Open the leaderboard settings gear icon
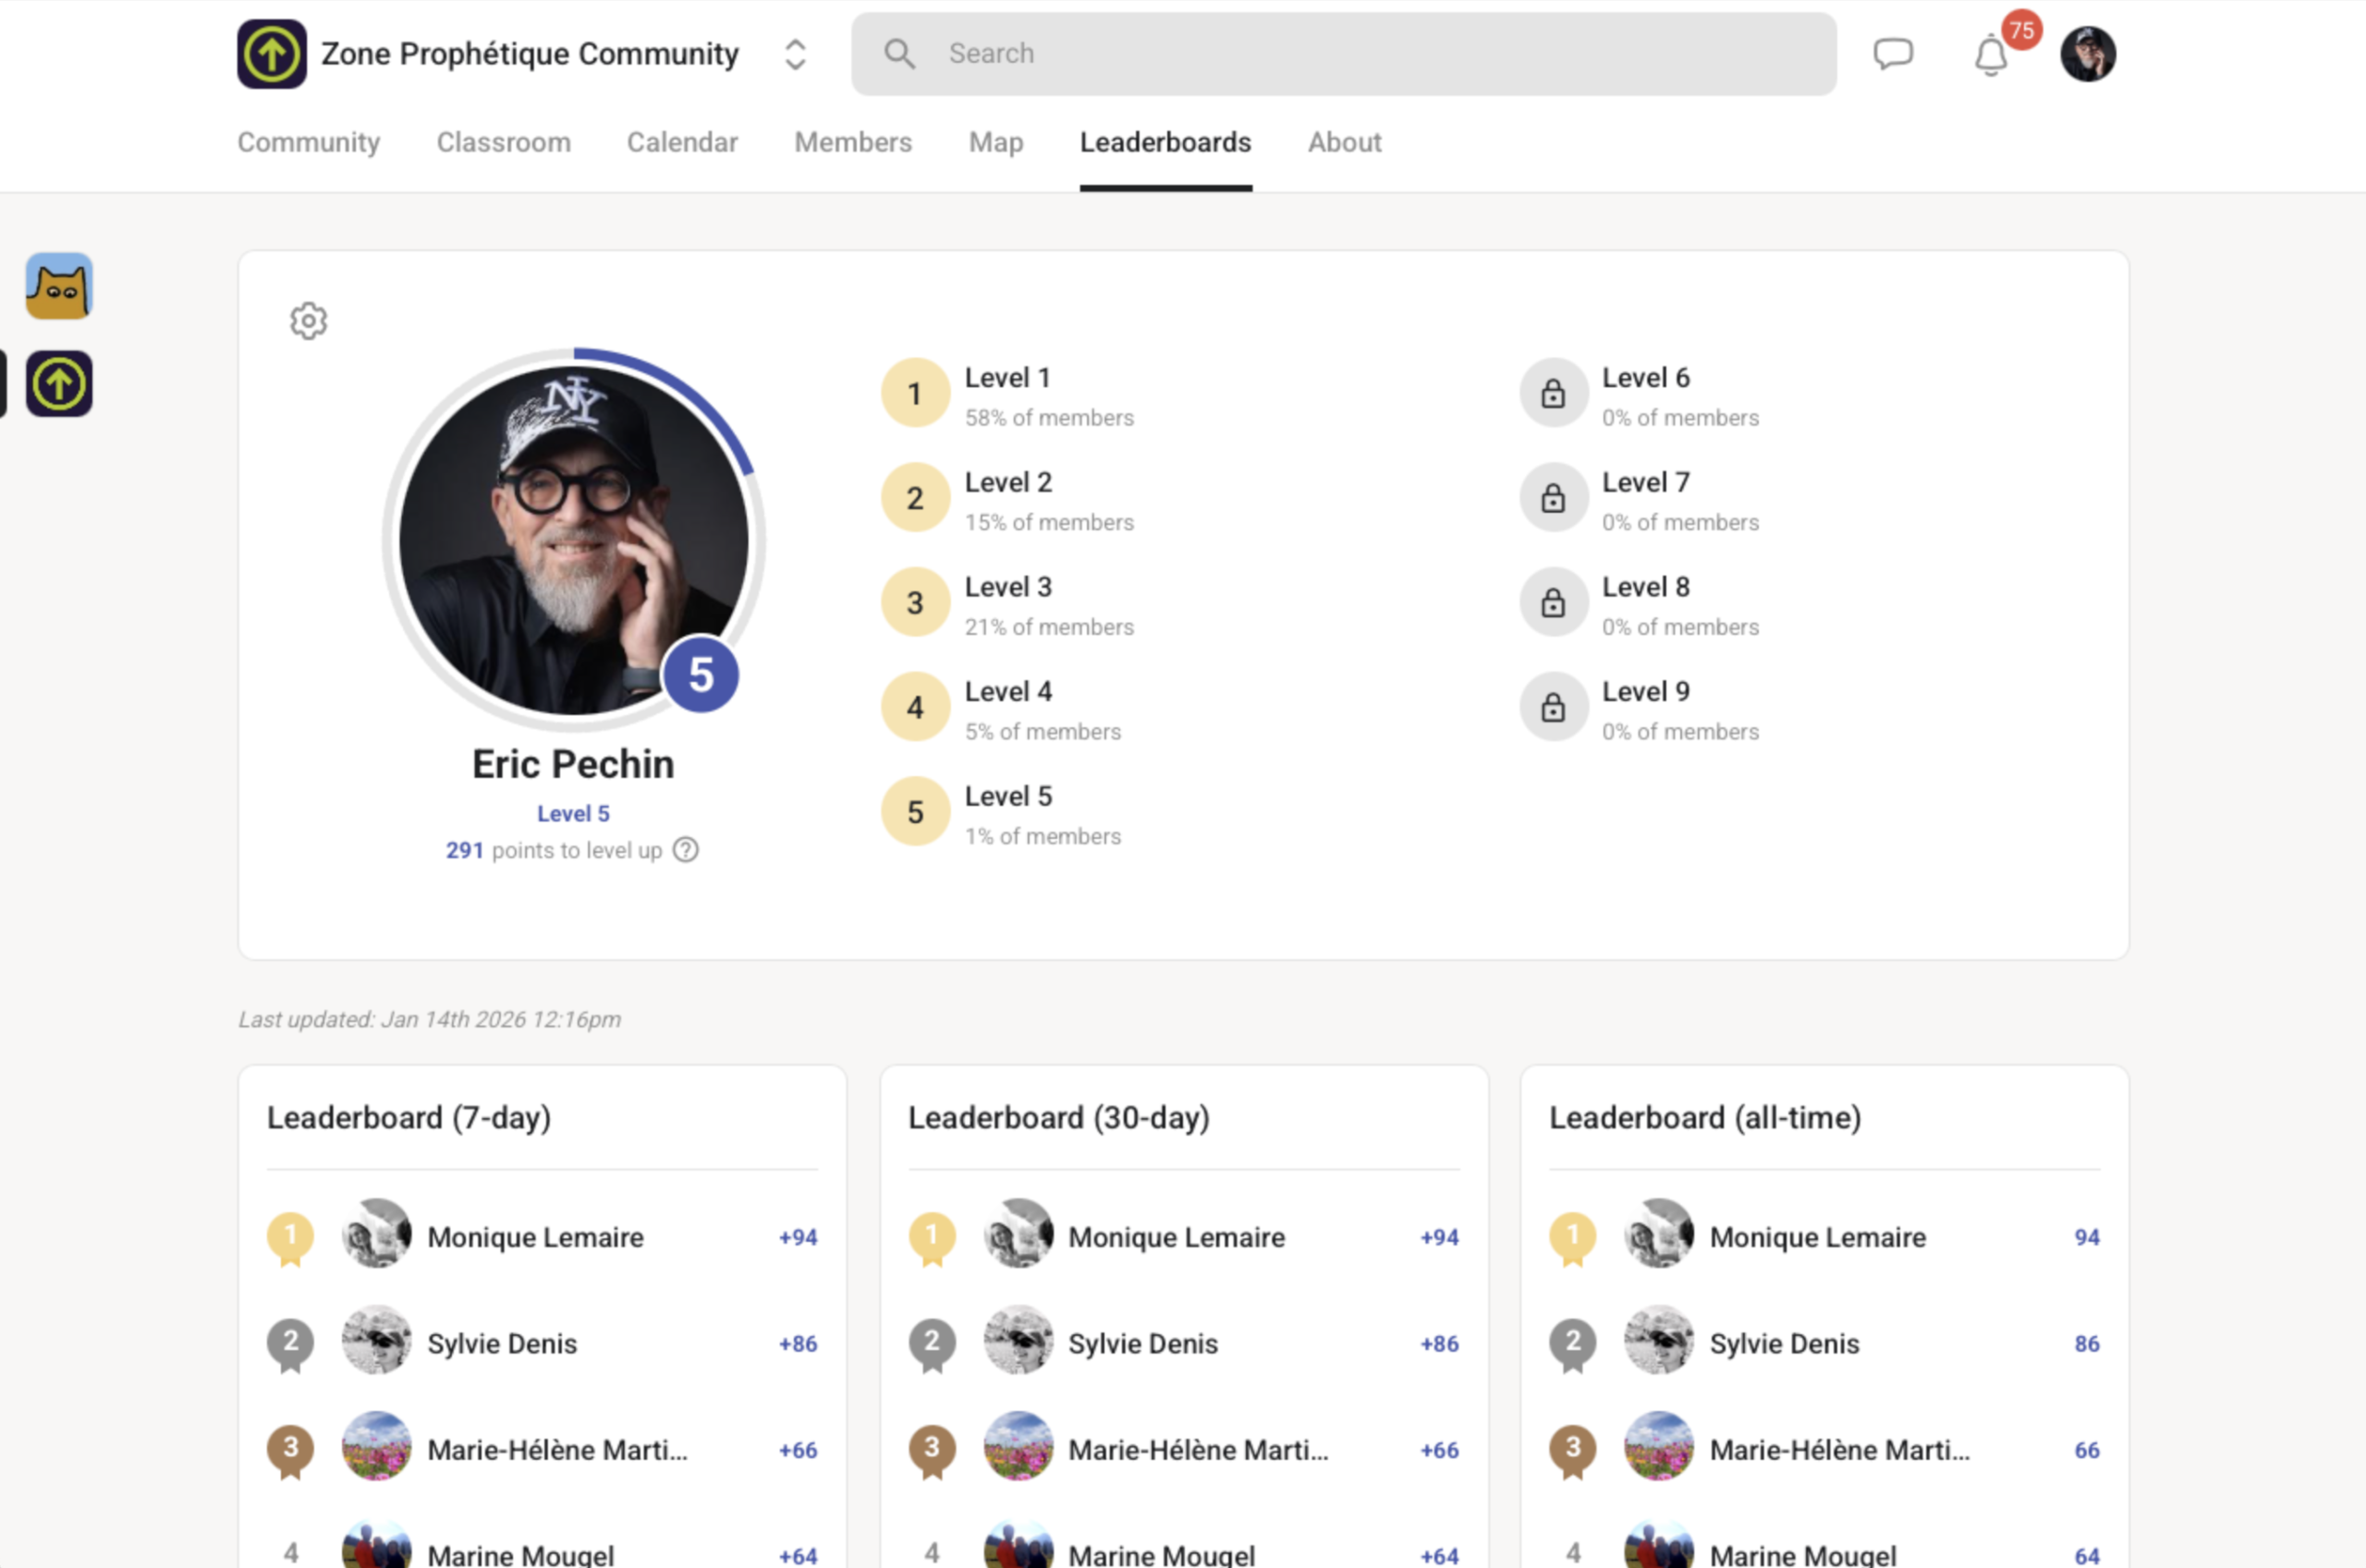 [308, 321]
